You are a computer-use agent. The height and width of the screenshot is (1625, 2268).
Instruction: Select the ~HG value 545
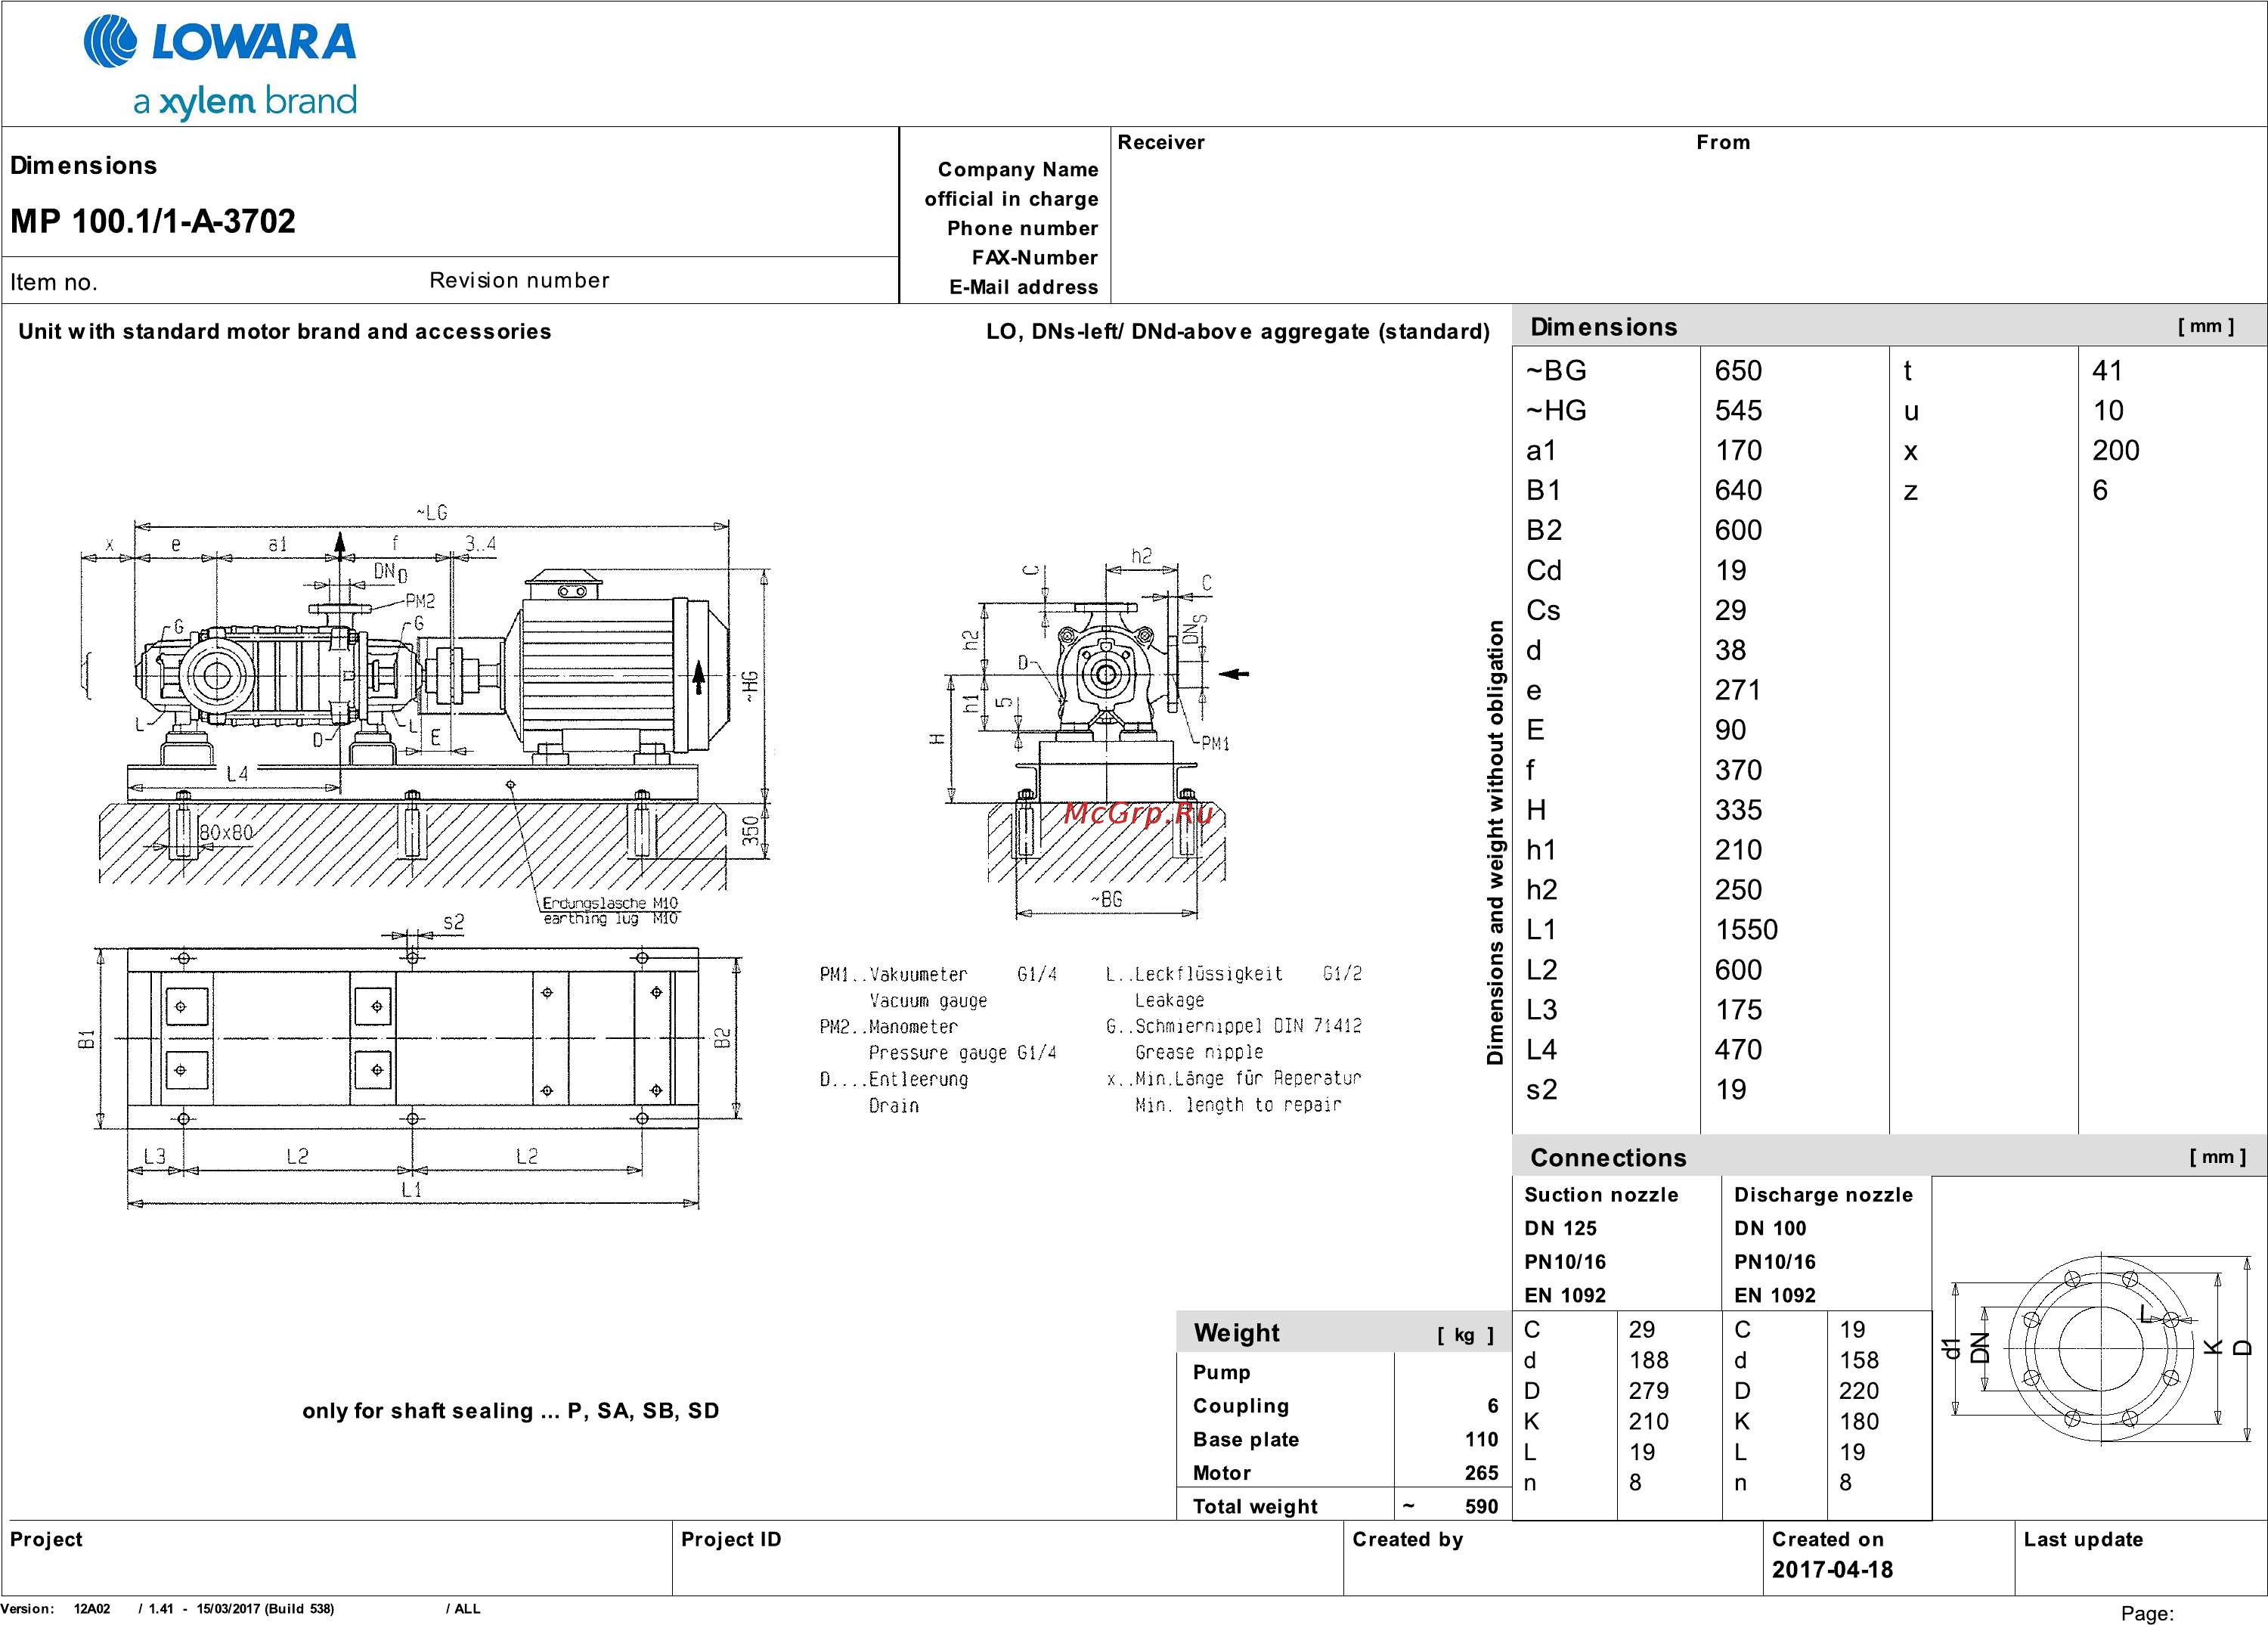pyautogui.click(x=1738, y=411)
